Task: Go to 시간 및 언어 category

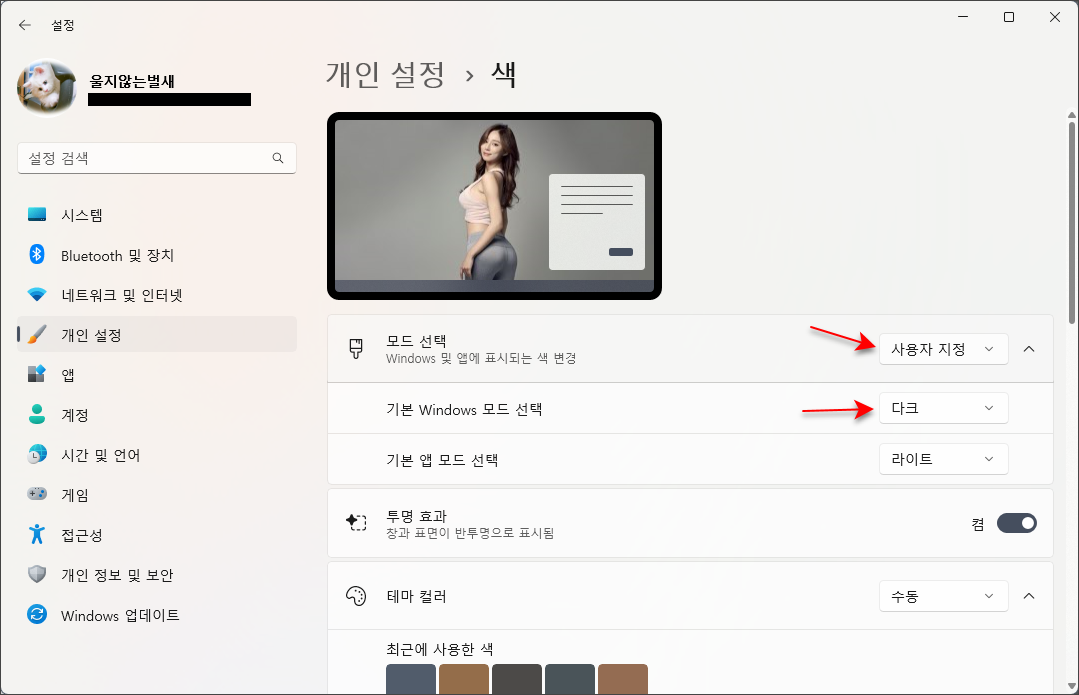Action: click(x=157, y=454)
